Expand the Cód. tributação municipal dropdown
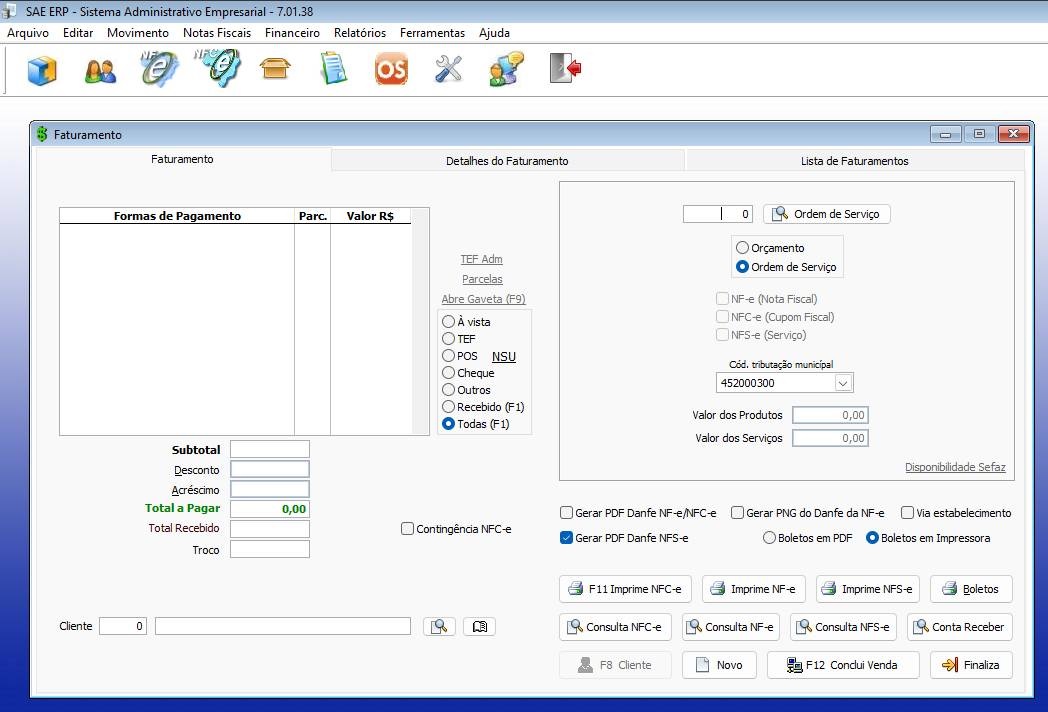 843,383
